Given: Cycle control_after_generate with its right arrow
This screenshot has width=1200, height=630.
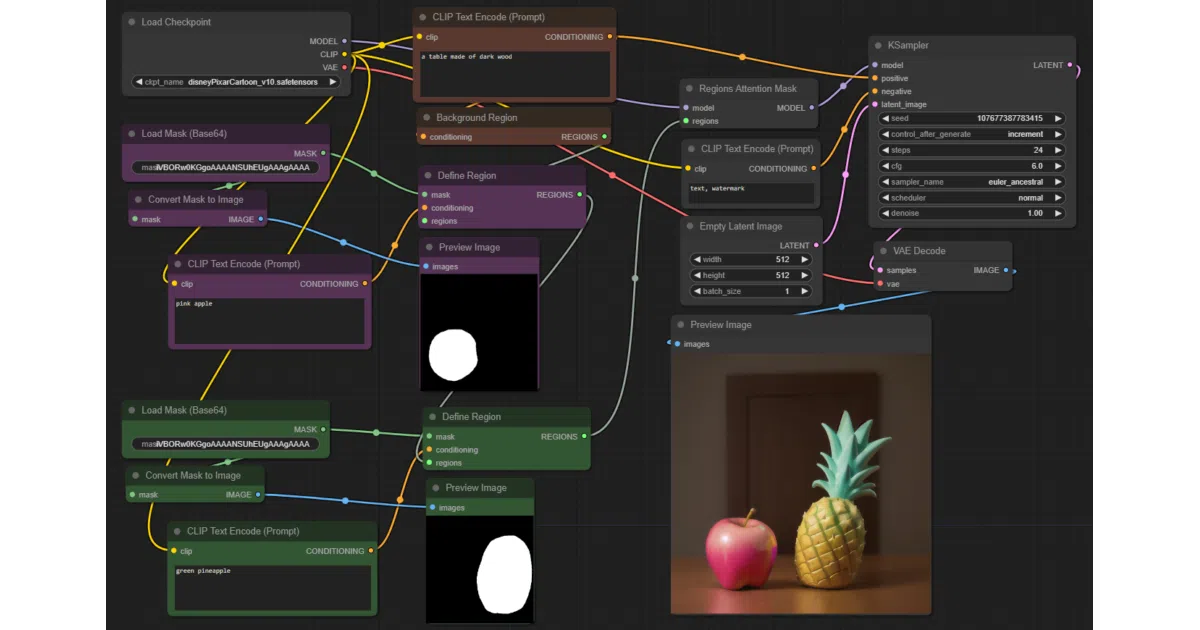Looking at the screenshot, I should pyautogui.click(x=1058, y=134).
